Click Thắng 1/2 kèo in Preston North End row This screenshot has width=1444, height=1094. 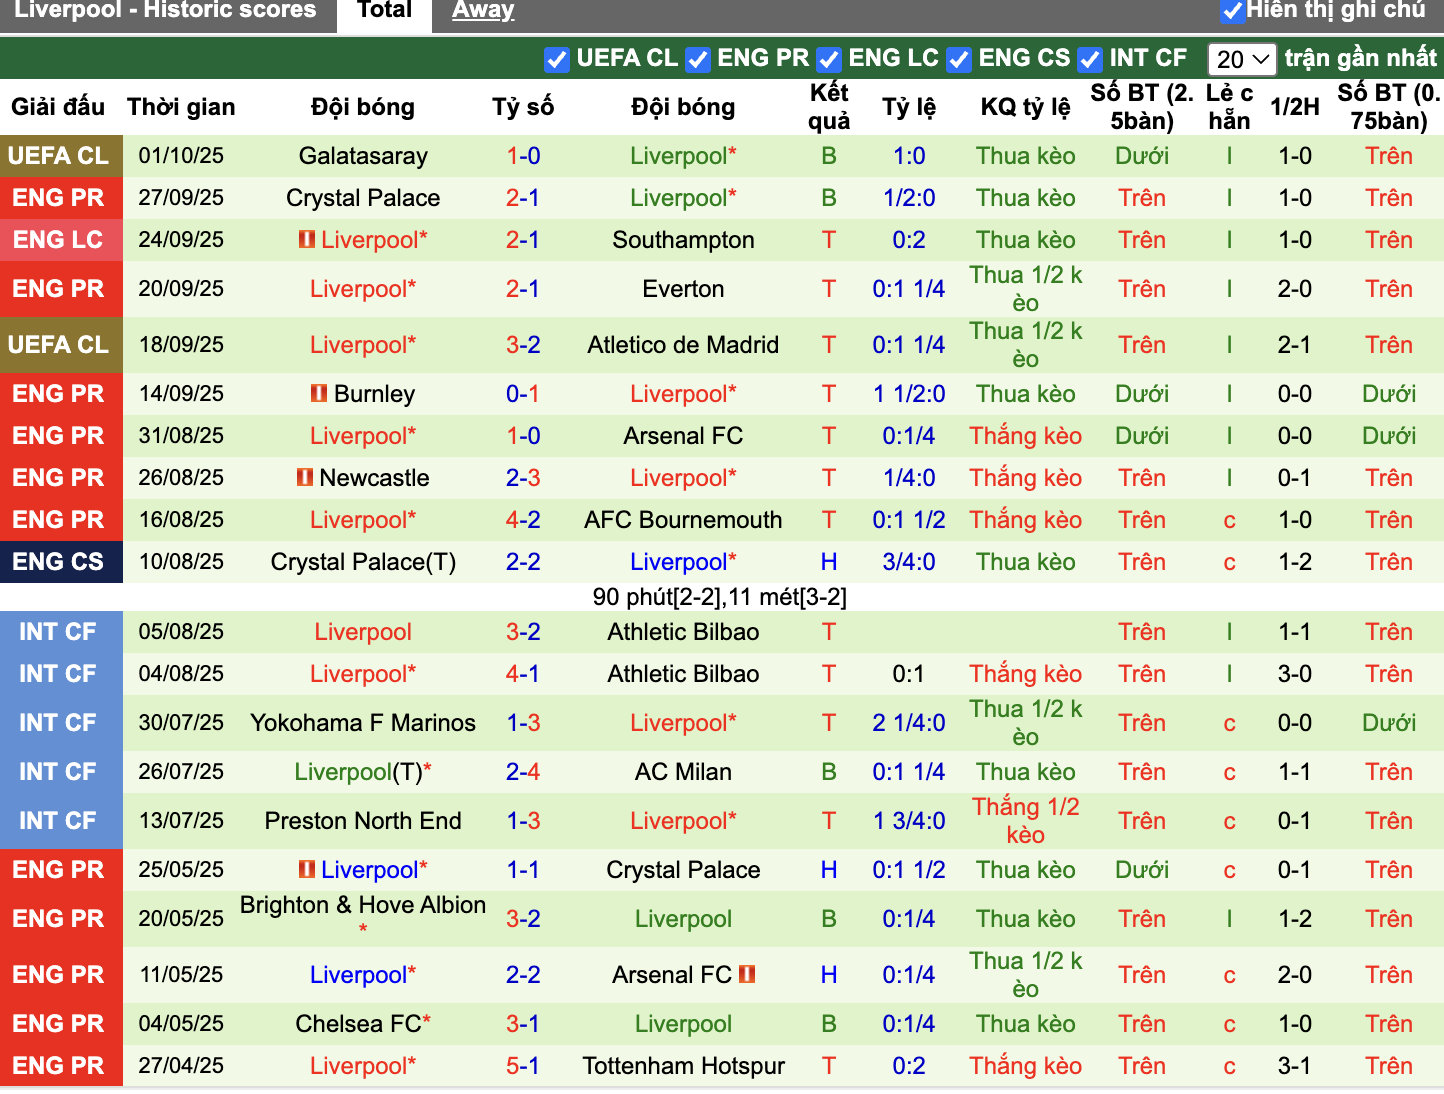tap(1026, 821)
